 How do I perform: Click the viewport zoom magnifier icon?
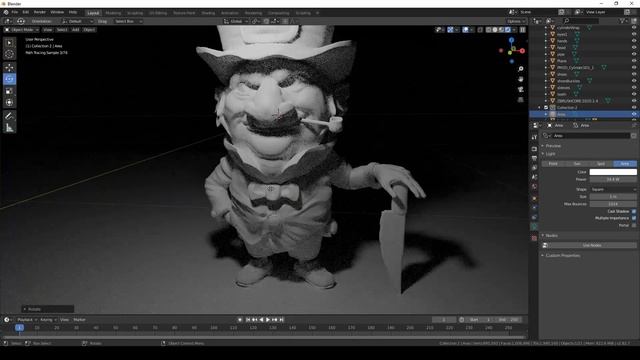coord(520,69)
